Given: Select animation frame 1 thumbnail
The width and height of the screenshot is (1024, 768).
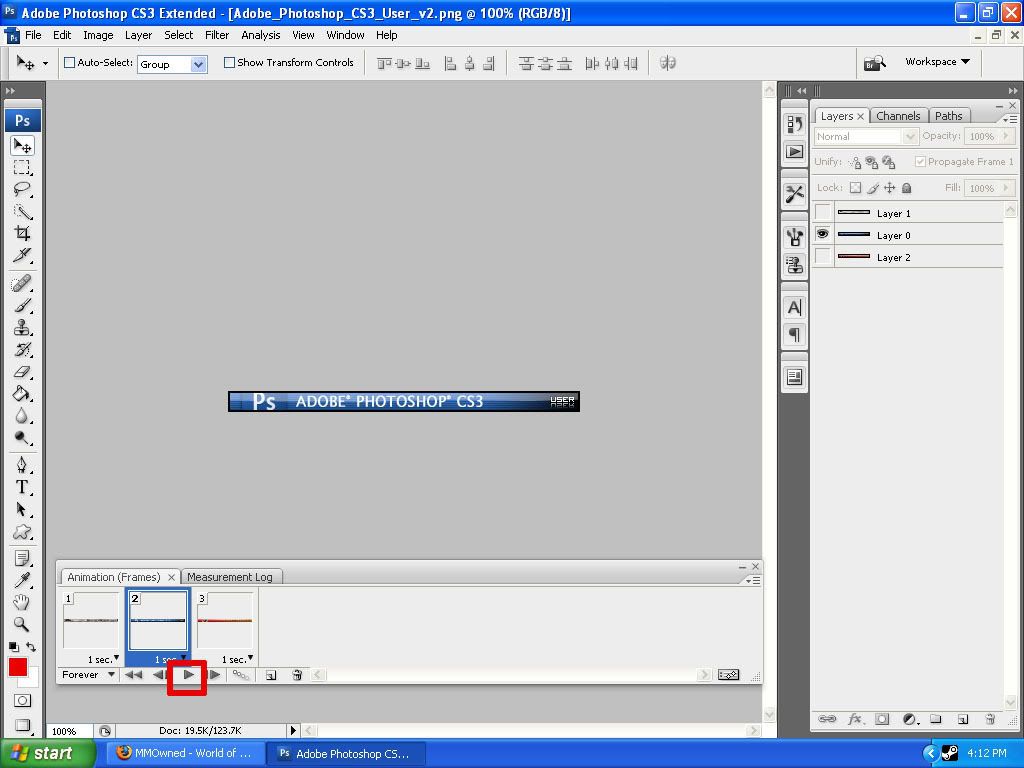Looking at the screenshot, I should point(91,620).
